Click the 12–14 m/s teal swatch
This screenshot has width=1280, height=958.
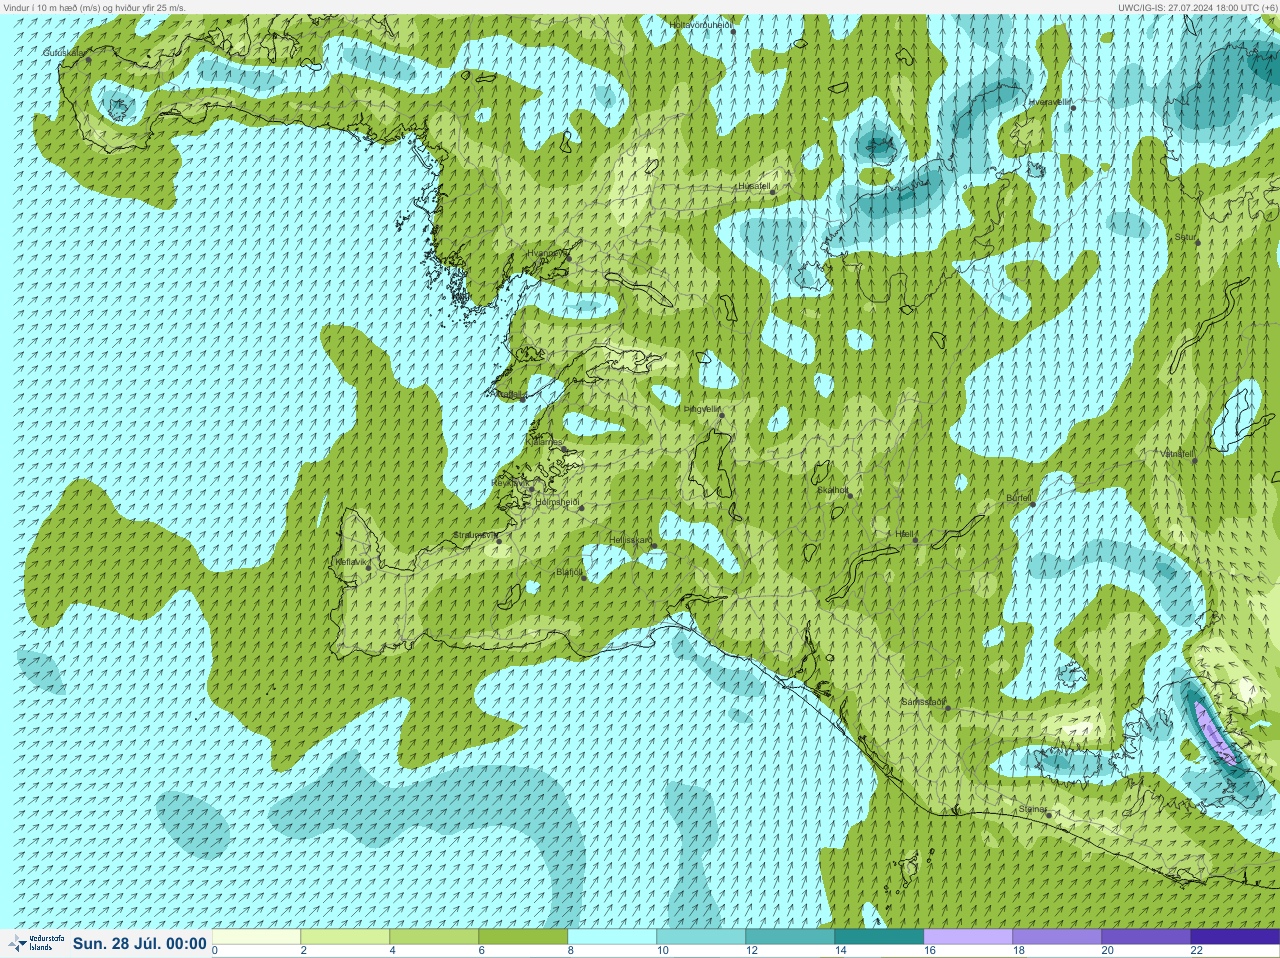(x=790, y=937)
